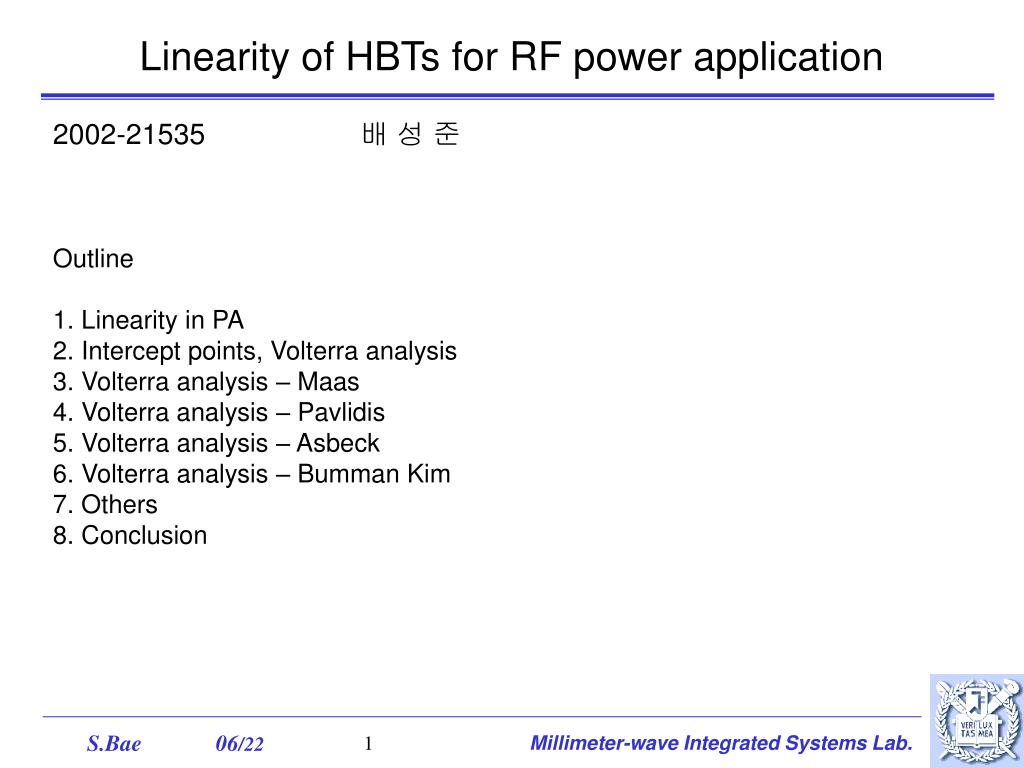Select Intercept points, Volterra analysis line
Image resolution: width=1024 pixels, height=768 pixels.
(255, 351)
